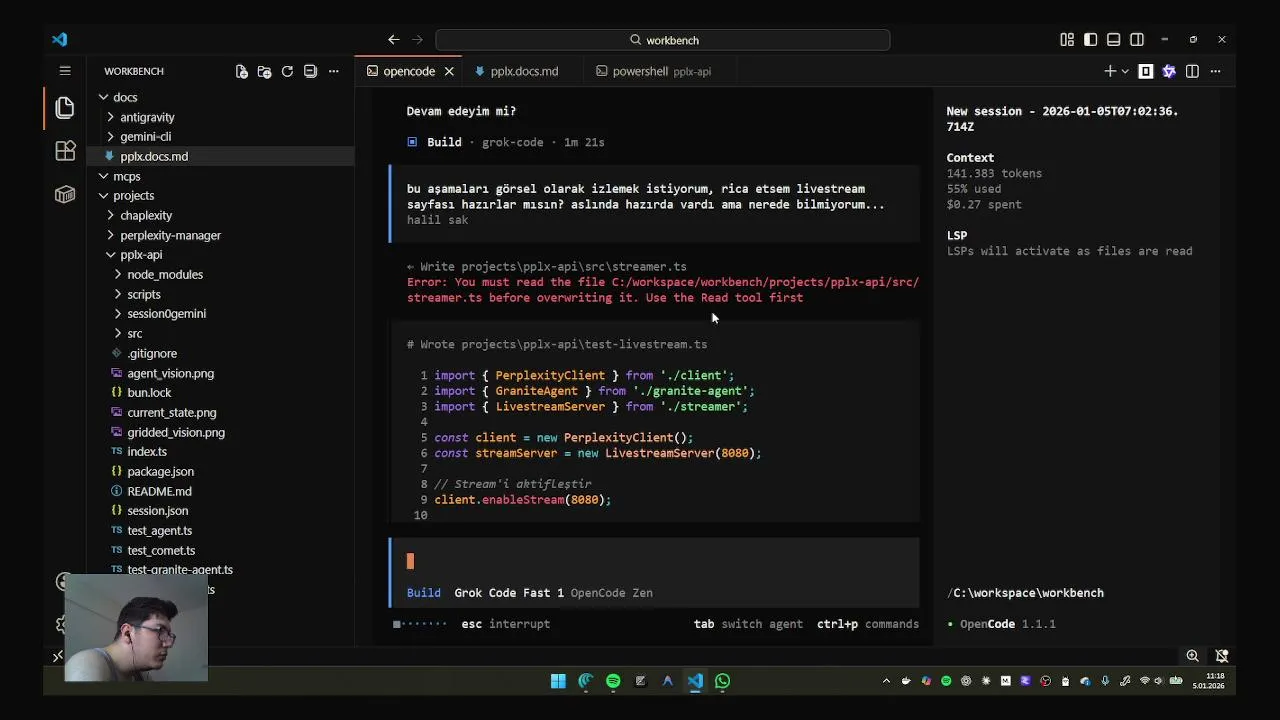Expand the antigravity folder
This screenshot has height=720, width=1280.
tap(147, 117)
